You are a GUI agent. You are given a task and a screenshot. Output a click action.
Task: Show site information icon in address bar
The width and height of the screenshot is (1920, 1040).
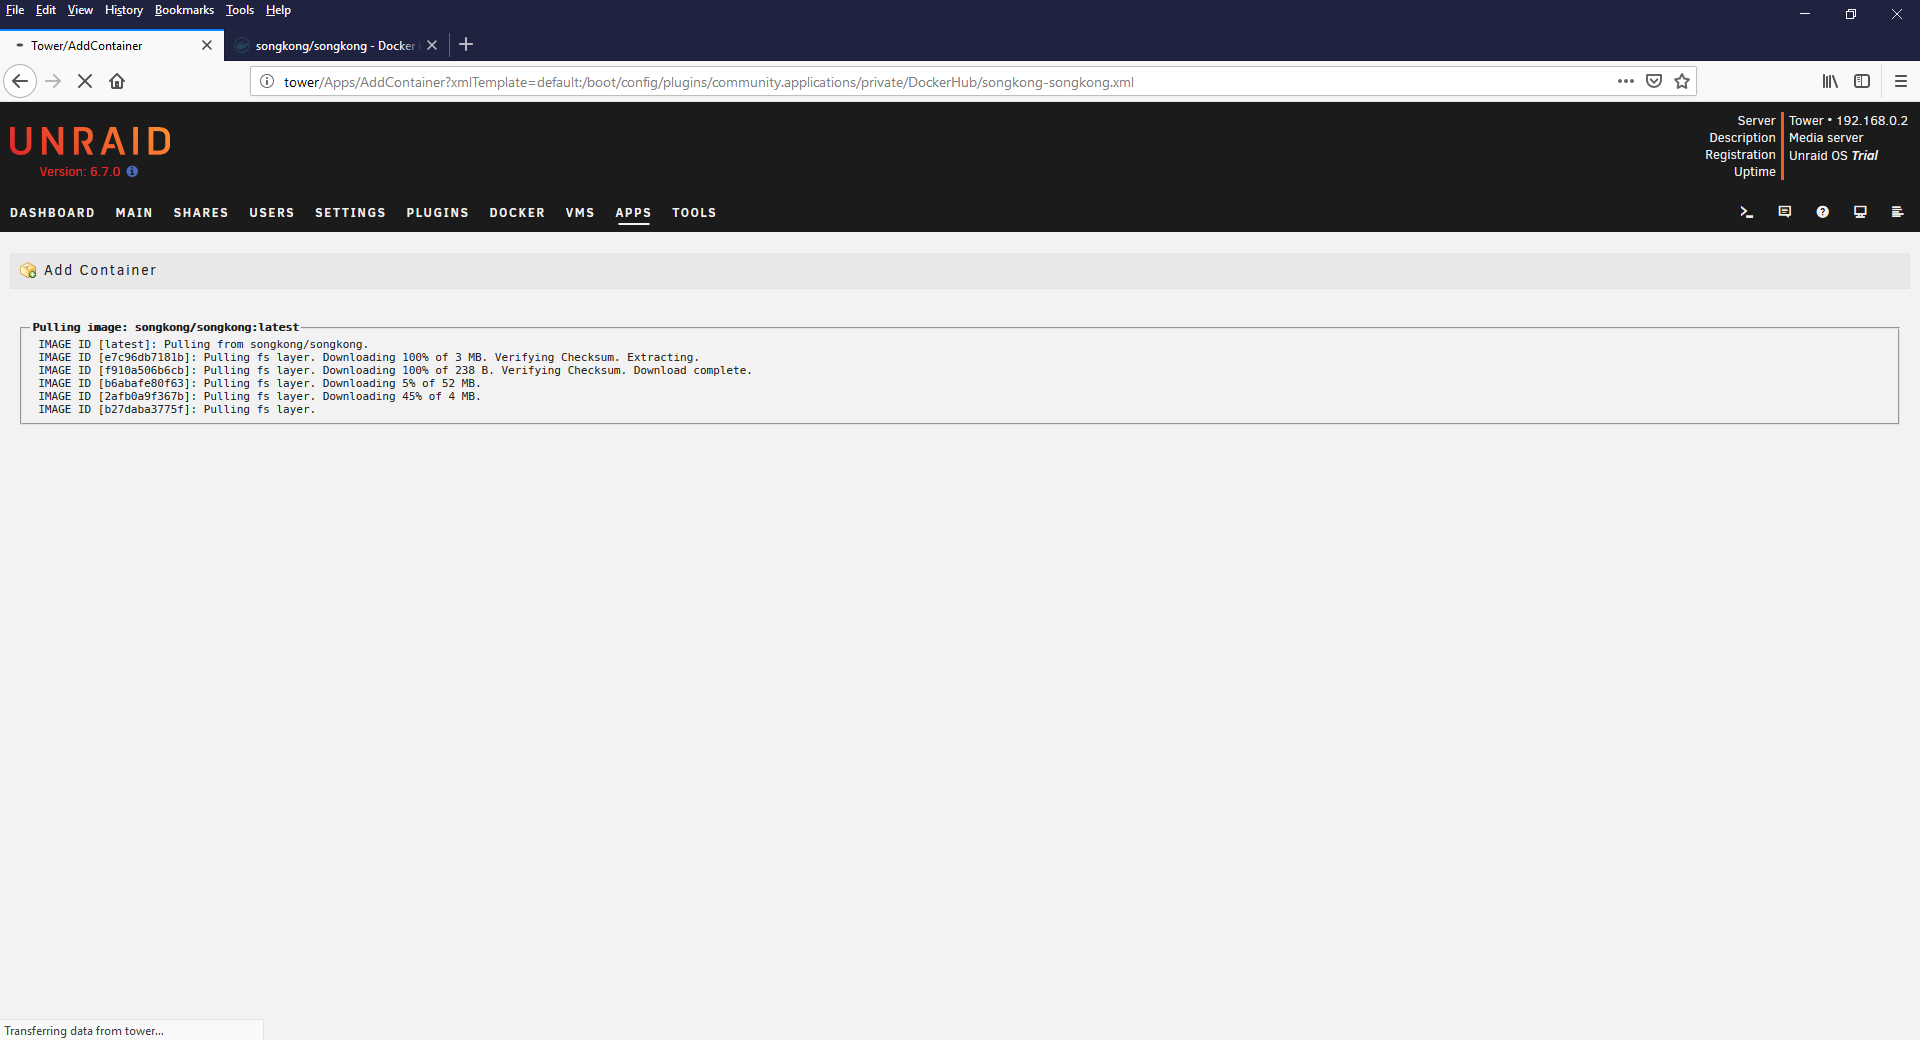pos(267,81)
